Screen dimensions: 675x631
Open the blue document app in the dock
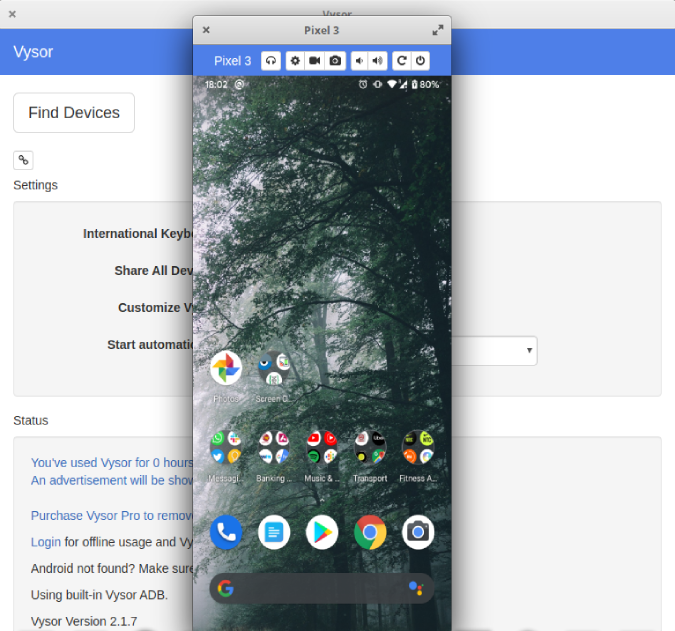274,532
